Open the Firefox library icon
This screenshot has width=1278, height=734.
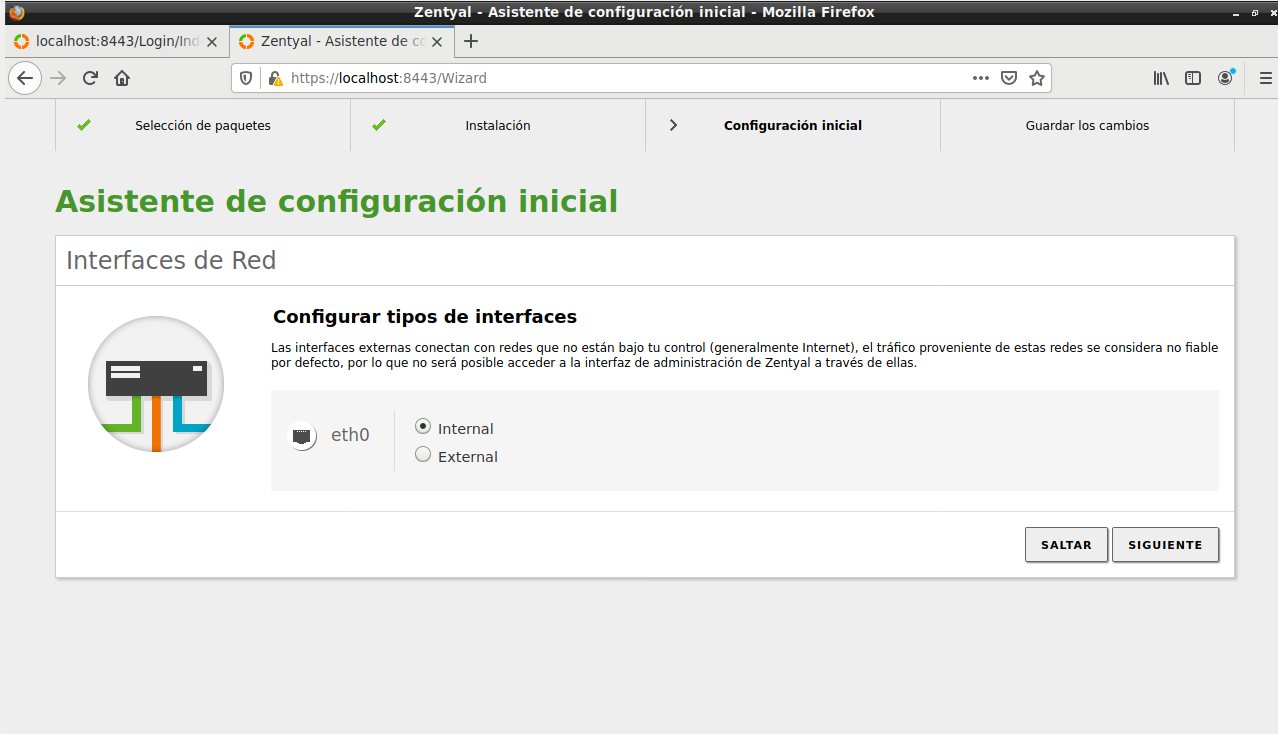[x=1161, y=78]
